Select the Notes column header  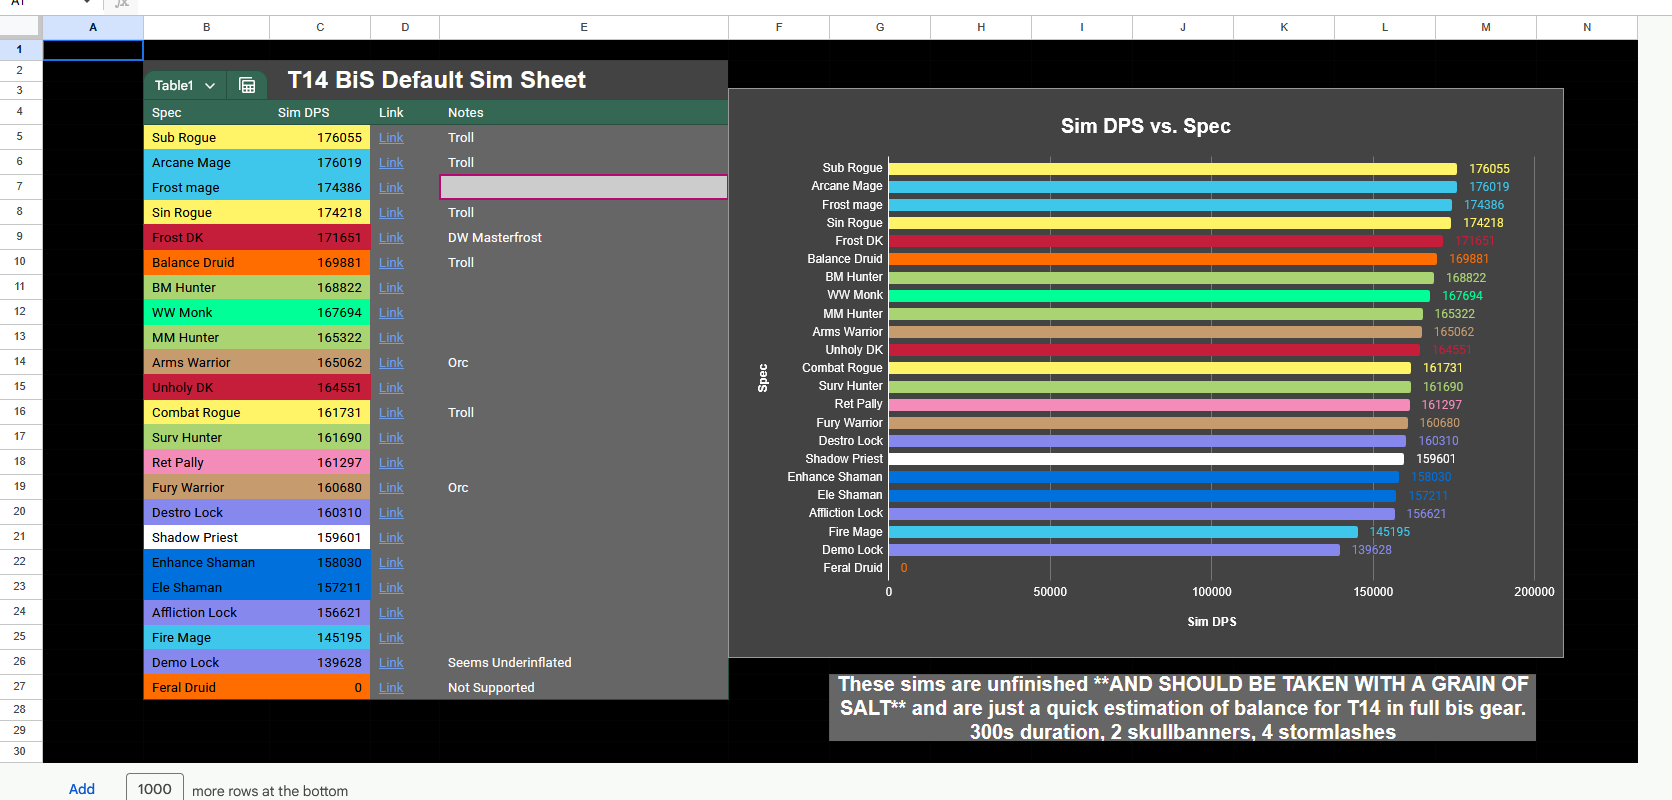click(x=584, y=113)
